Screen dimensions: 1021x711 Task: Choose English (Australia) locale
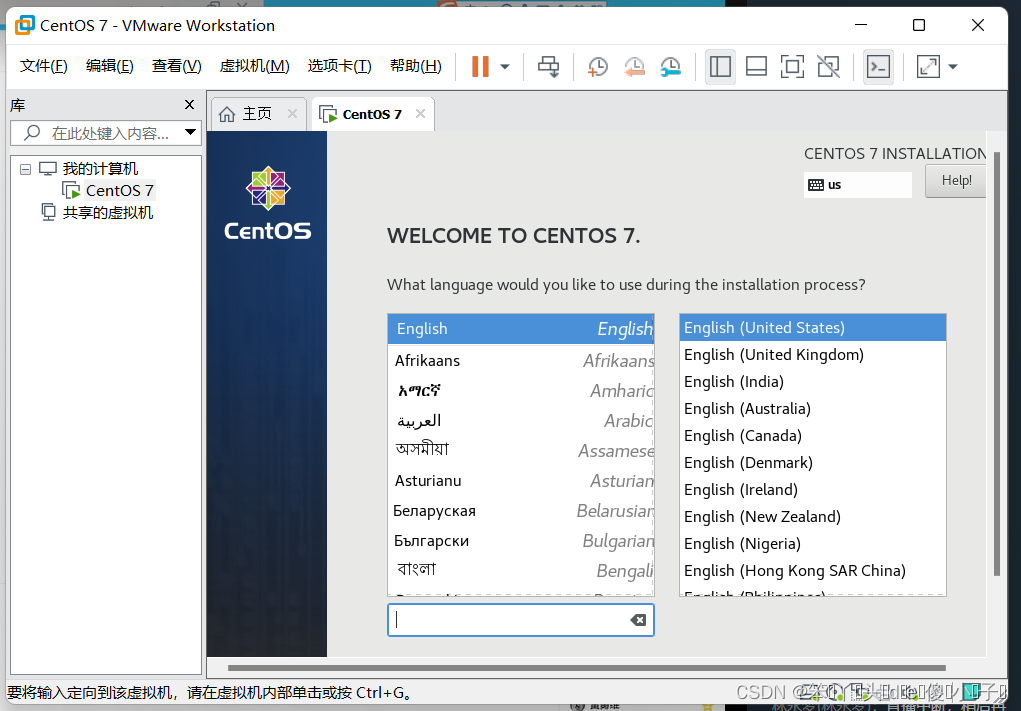(x=813, y=409)
